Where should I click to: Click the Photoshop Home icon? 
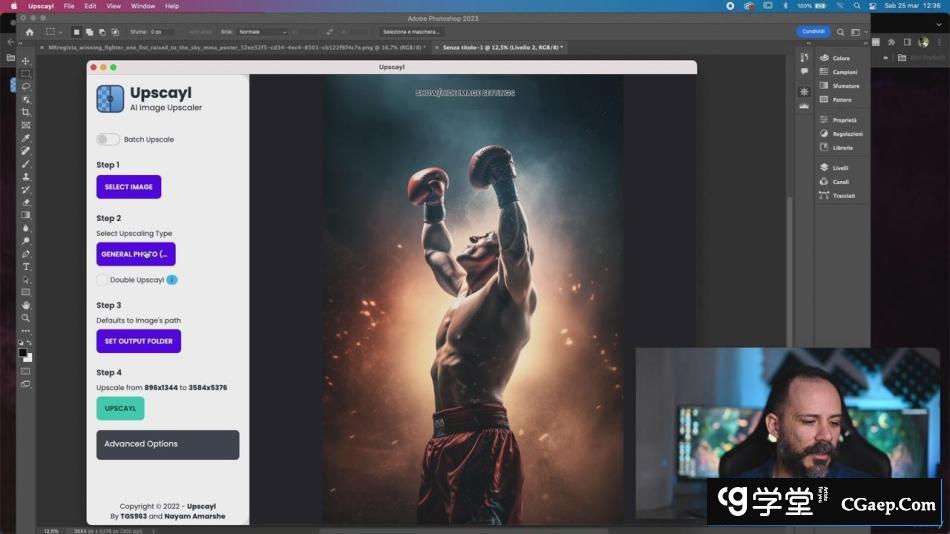pos(29,32)
